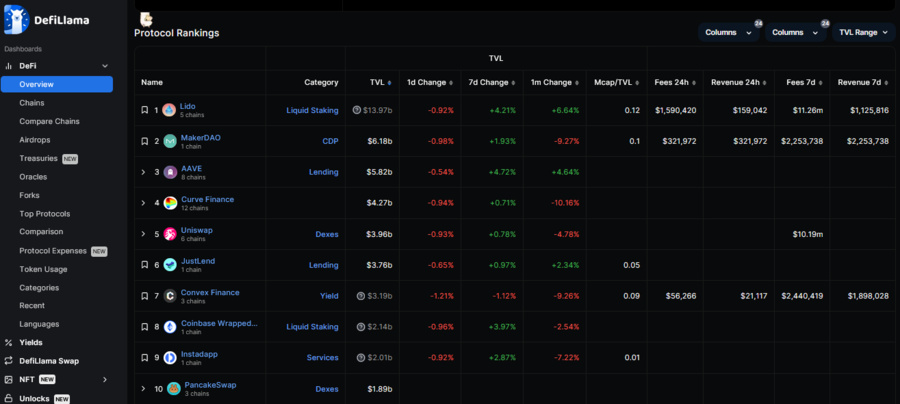Click the AAVE protocol logo icon
This screenshot has width=900, height=404.
pyautogui.click(x=170, y=172)
